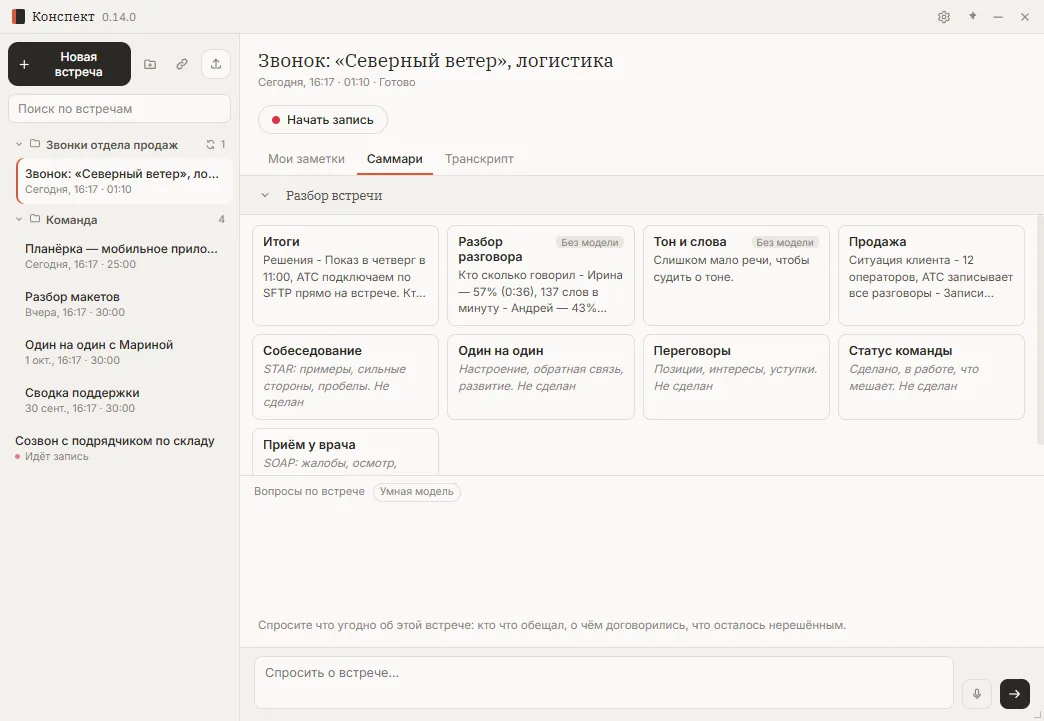Click the cards panel vertical scrollbar

(1040, 329)
